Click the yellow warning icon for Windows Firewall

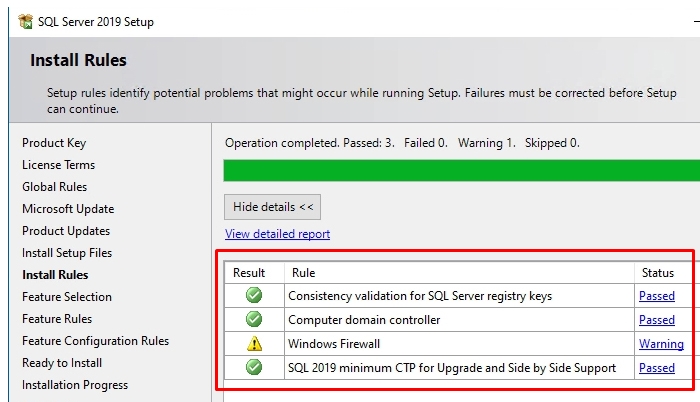point(254,343)
